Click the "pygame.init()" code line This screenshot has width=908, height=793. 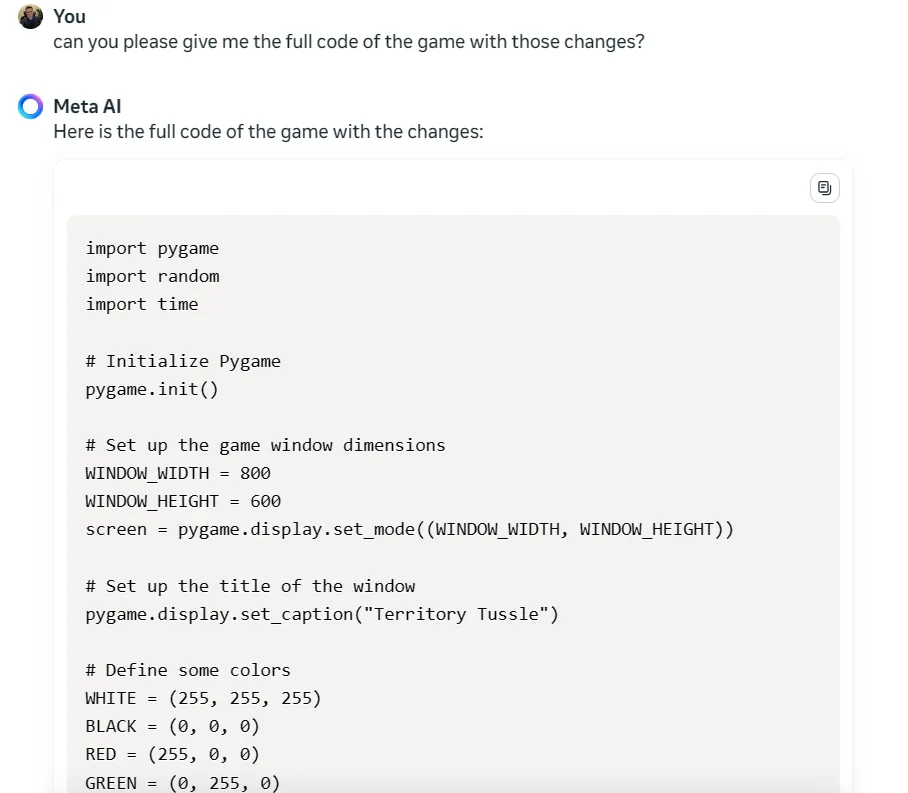151,389
